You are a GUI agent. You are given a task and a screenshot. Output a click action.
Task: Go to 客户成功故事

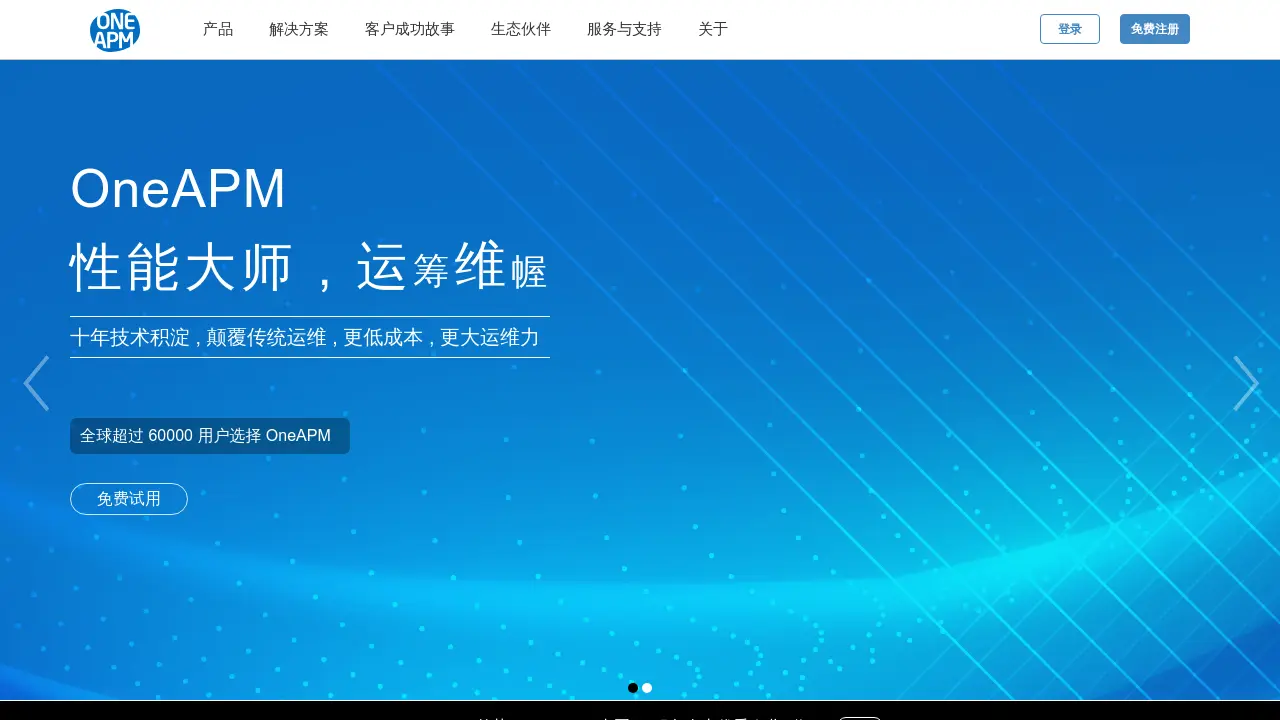[x=410, y=29]
